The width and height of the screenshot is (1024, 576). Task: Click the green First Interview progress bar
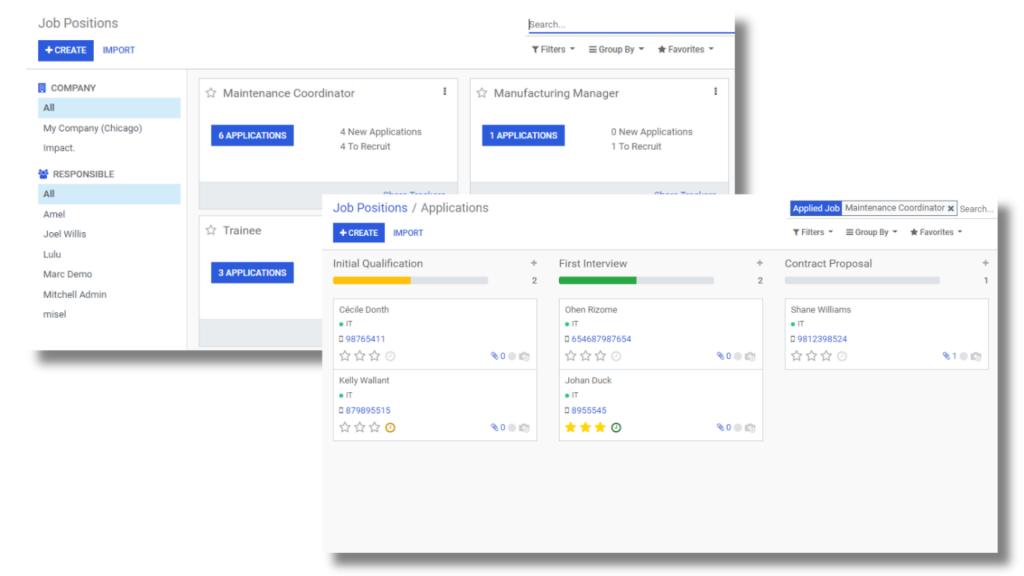coord(598,281)
